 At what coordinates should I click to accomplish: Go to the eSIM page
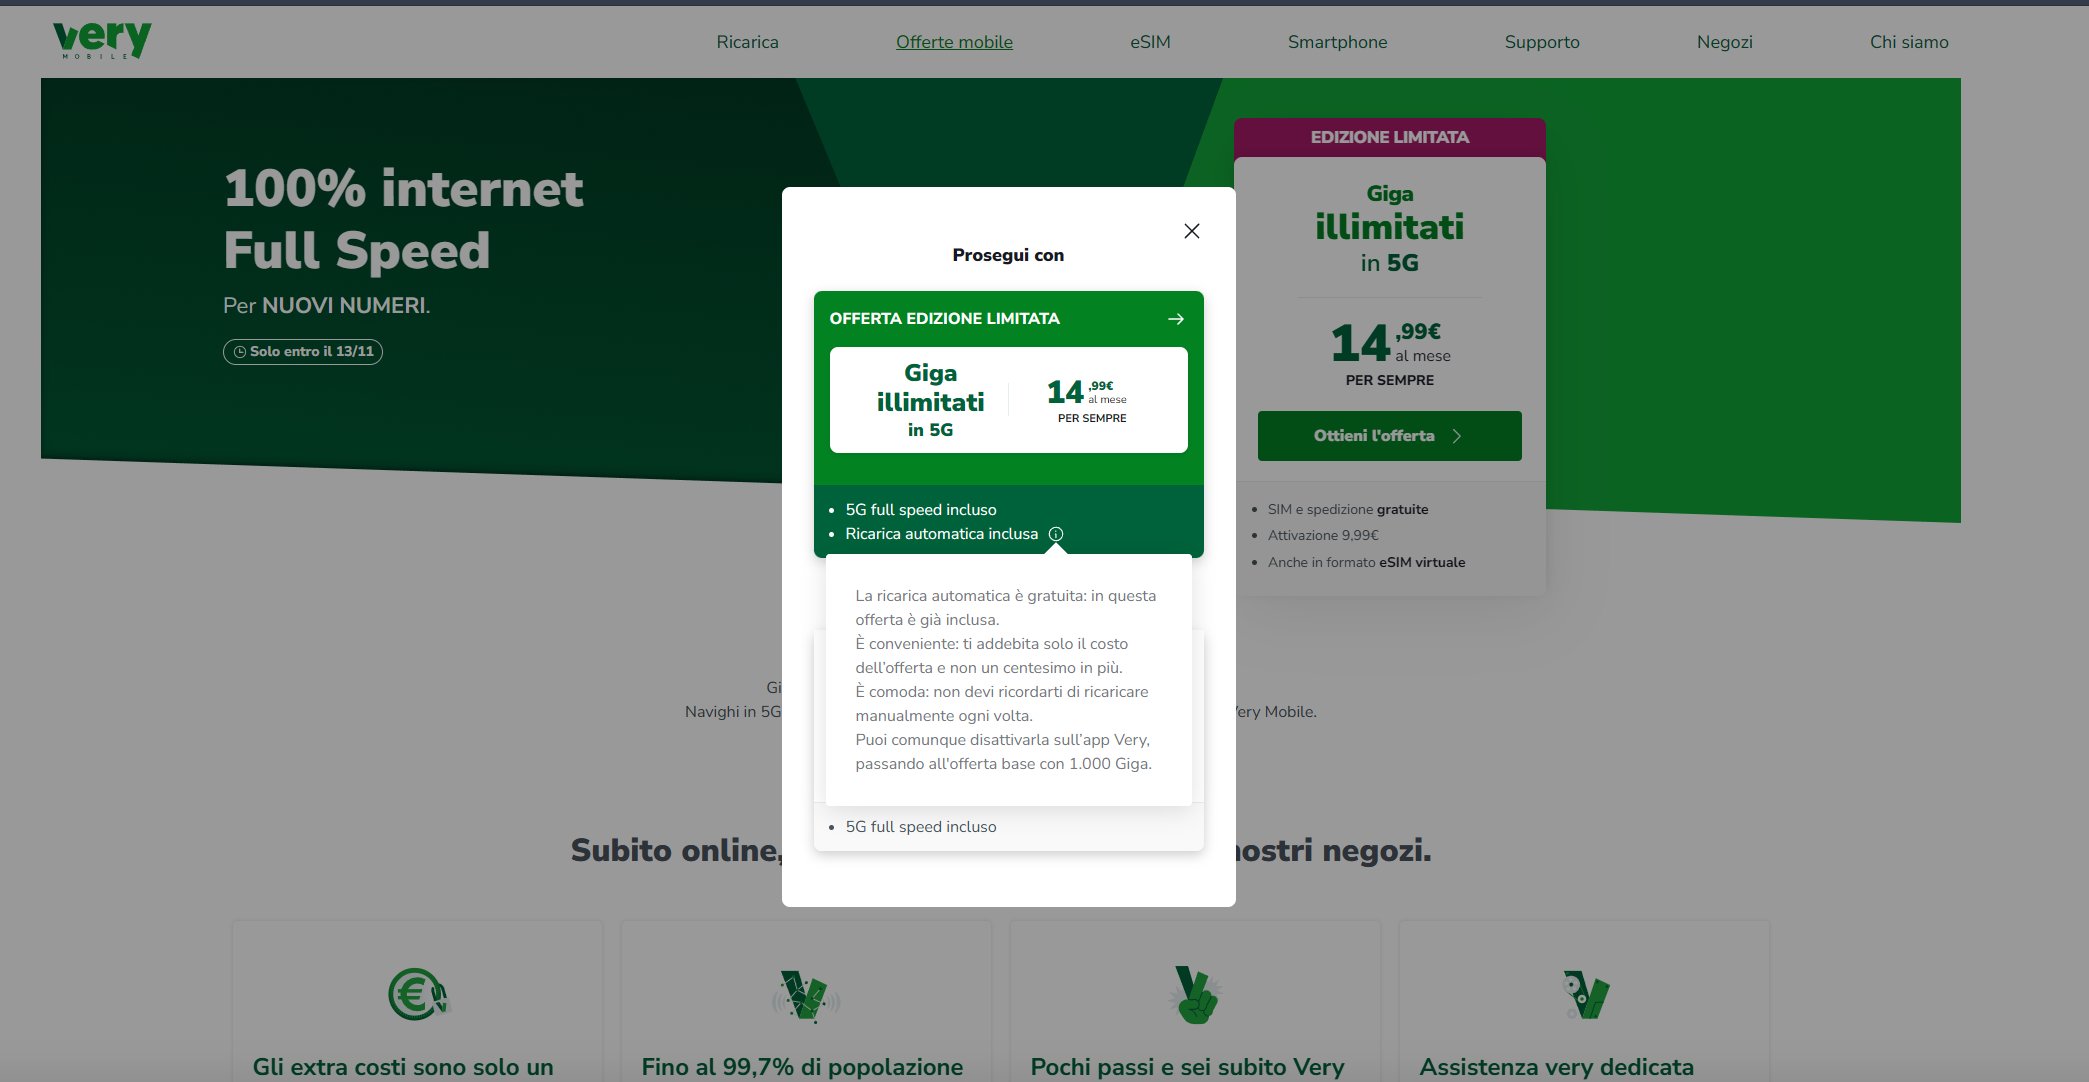pos(1150,42)
